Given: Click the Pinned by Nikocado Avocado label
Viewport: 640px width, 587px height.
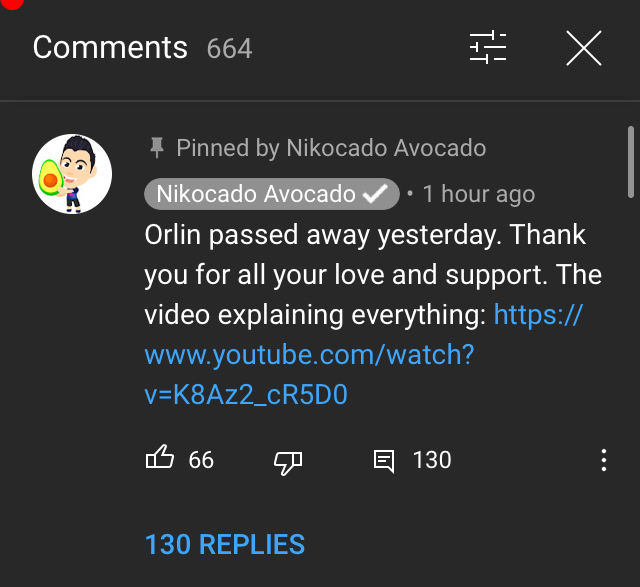Looking at the screenshot, I should tap(331, 148).
